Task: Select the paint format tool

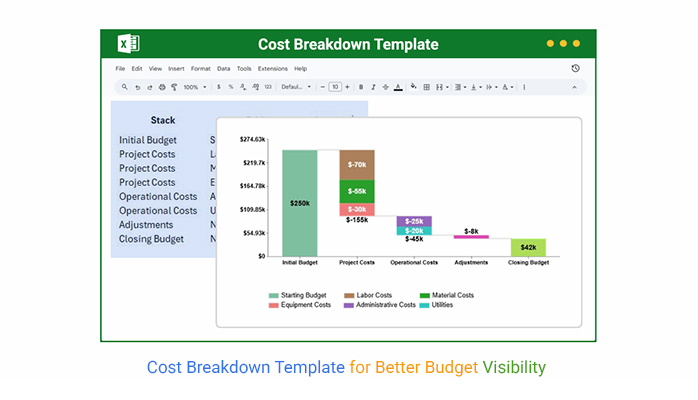Action: point(174,87)
